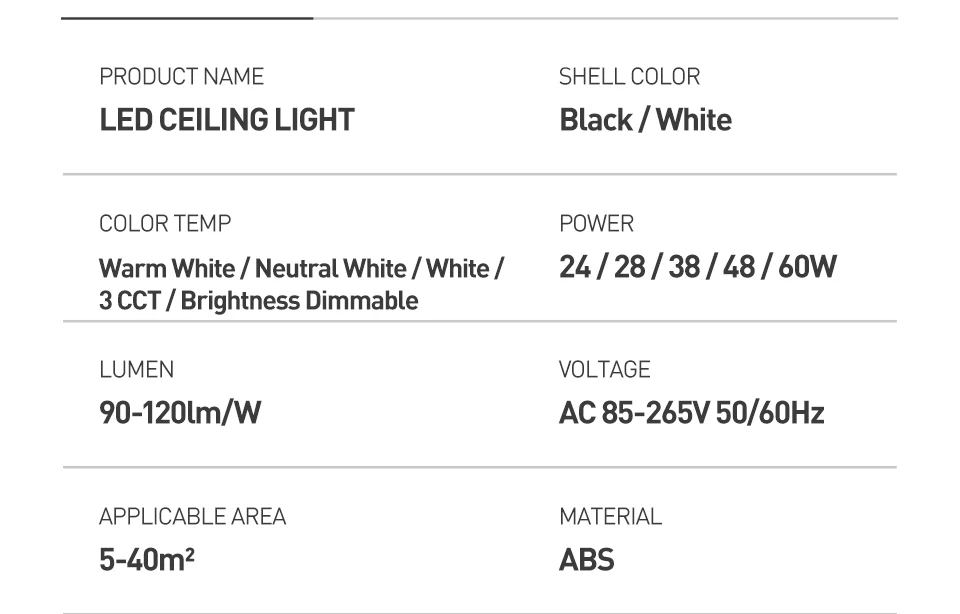Click the SHELL COLOR label
960x614 pixels.
(629, 77)
